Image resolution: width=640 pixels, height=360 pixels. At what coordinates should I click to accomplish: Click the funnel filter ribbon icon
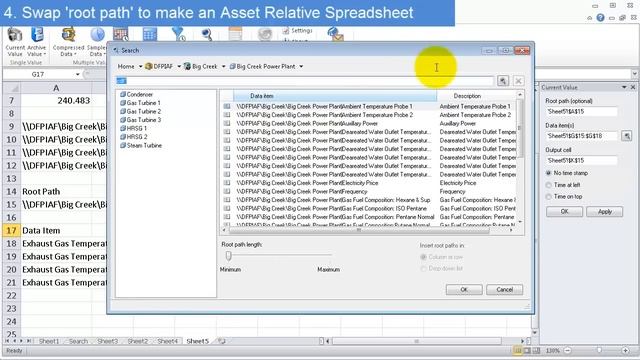(x=178, y=34)
